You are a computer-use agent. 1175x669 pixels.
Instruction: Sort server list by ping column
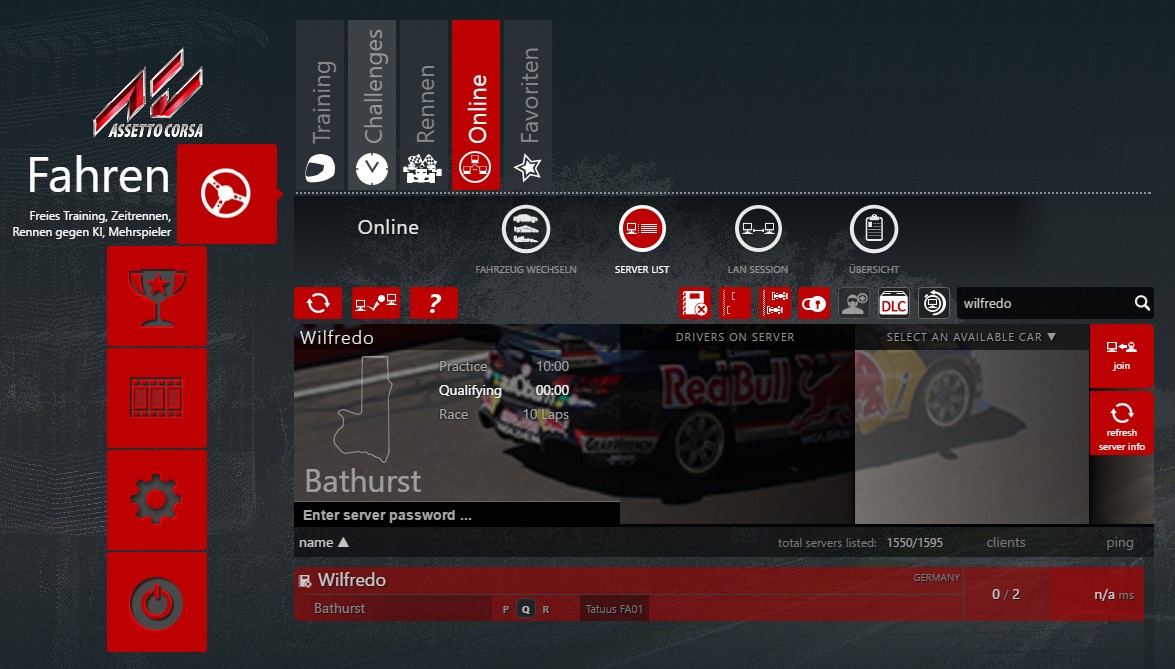point(1119,543)
